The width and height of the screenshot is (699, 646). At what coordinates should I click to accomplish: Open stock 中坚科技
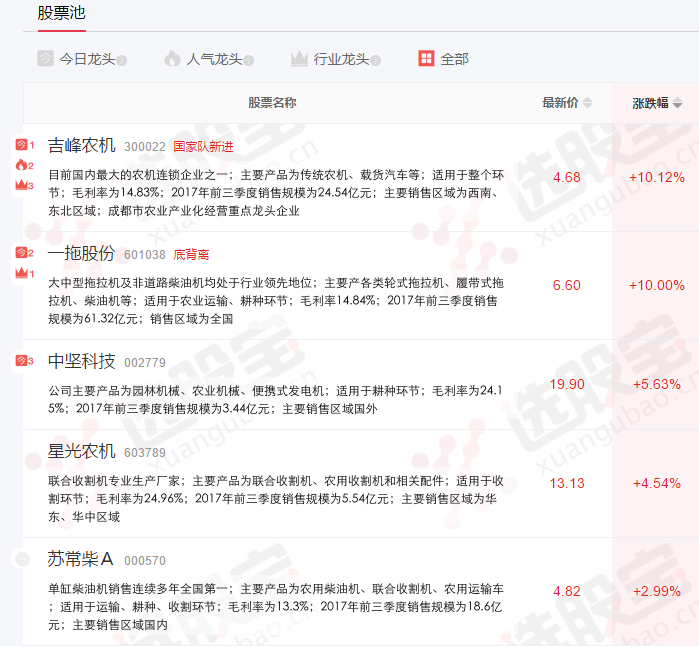[82, 362]
